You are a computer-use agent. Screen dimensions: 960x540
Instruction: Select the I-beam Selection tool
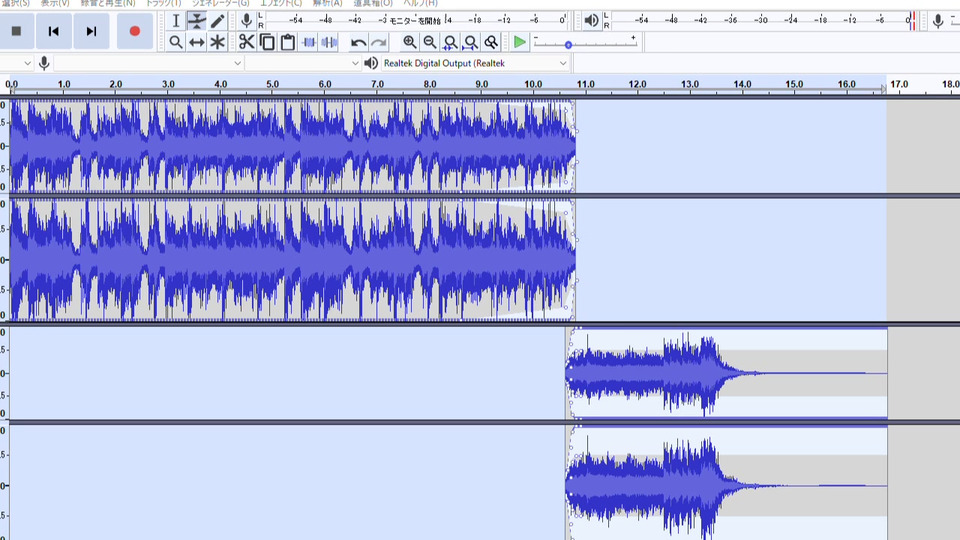coord(176,21)
